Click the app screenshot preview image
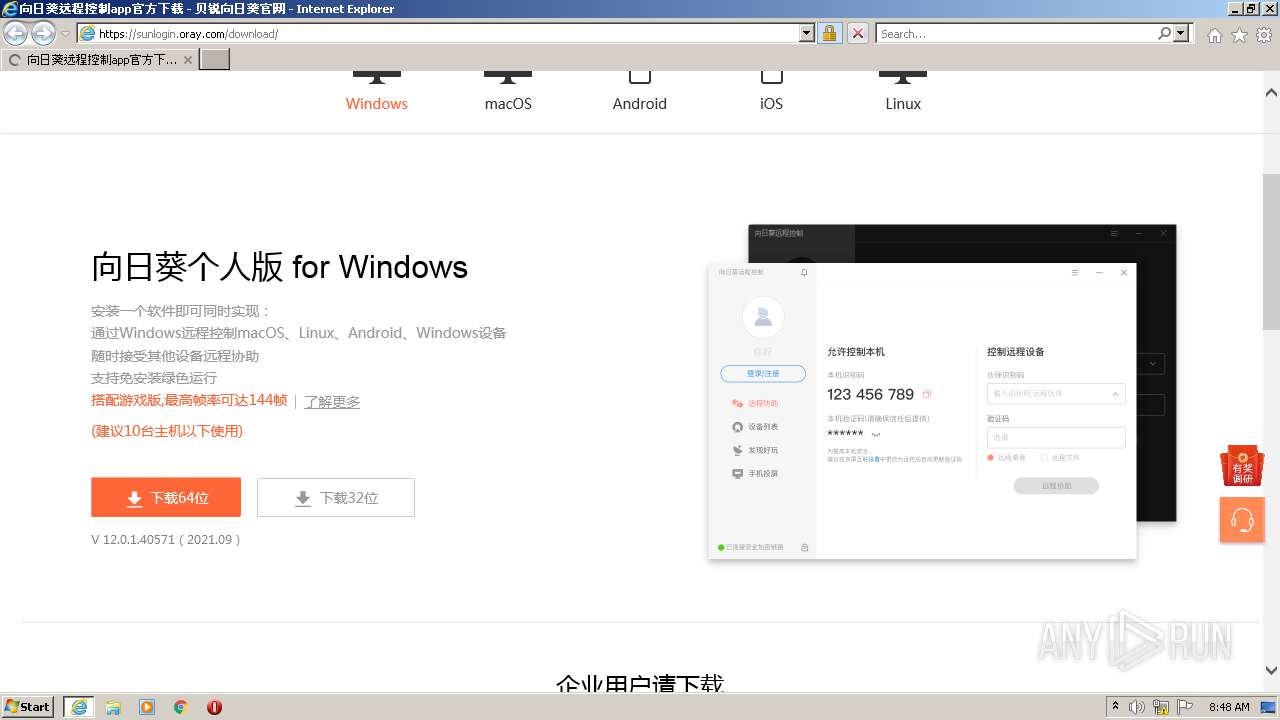This screenshot has width=1280, height=720. pos(942,393)
